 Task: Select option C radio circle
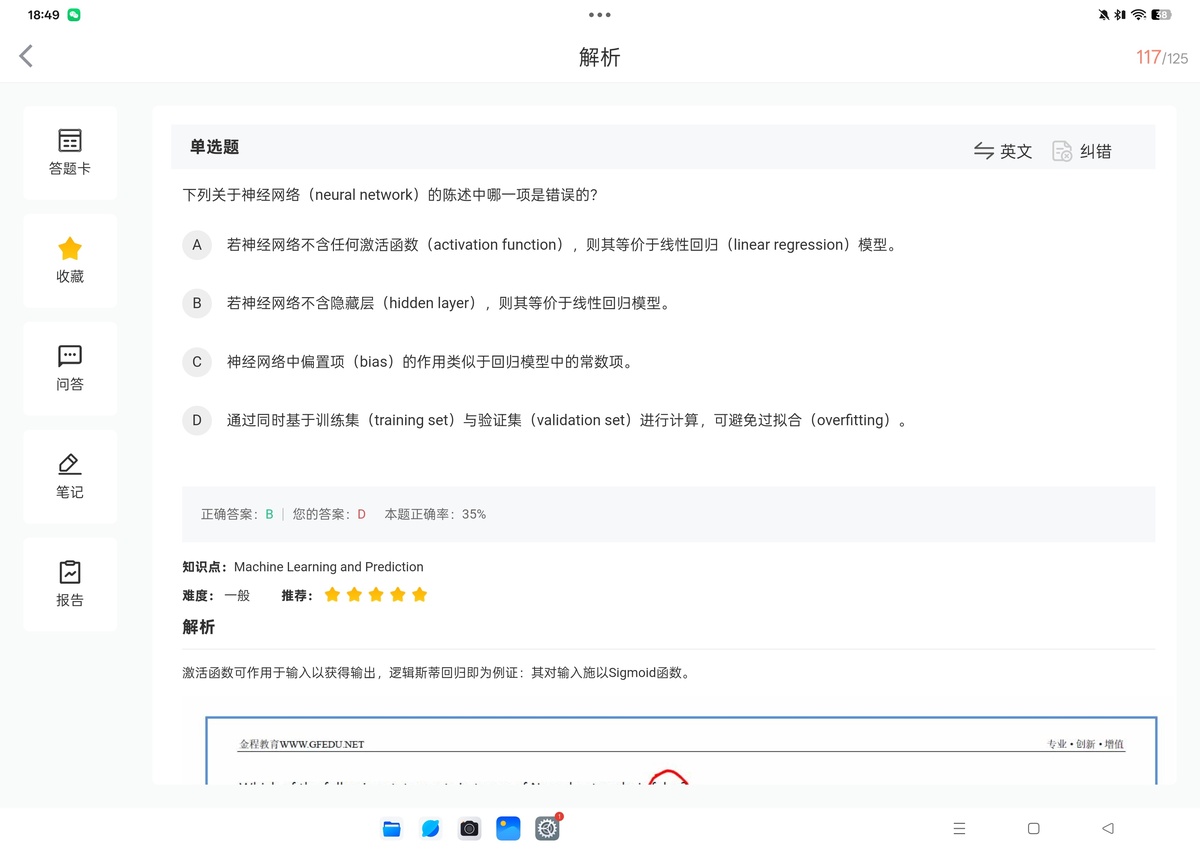(197, 362)
